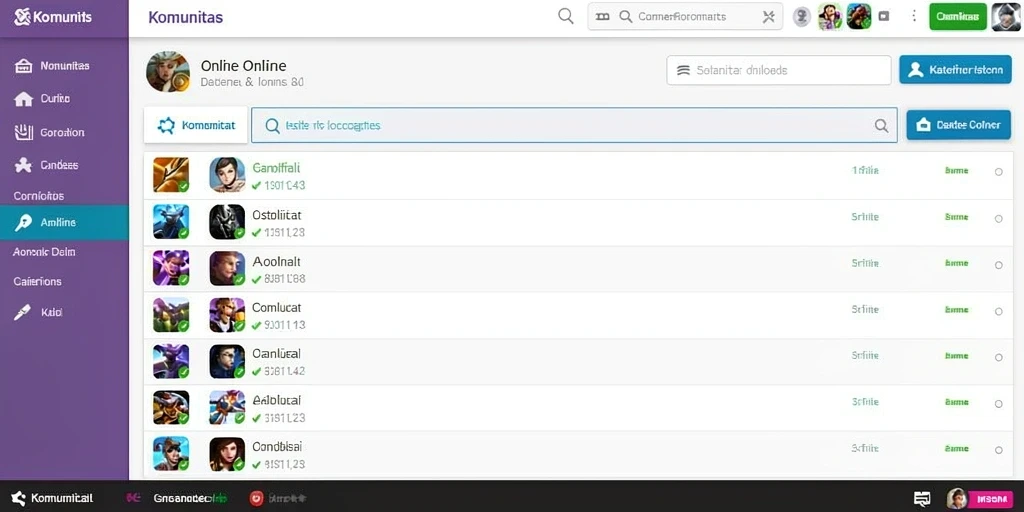This screenshot has height=512, width=1024.
Task: Click the green button in header
Action: pyautogui.click(x=957, y=17)
